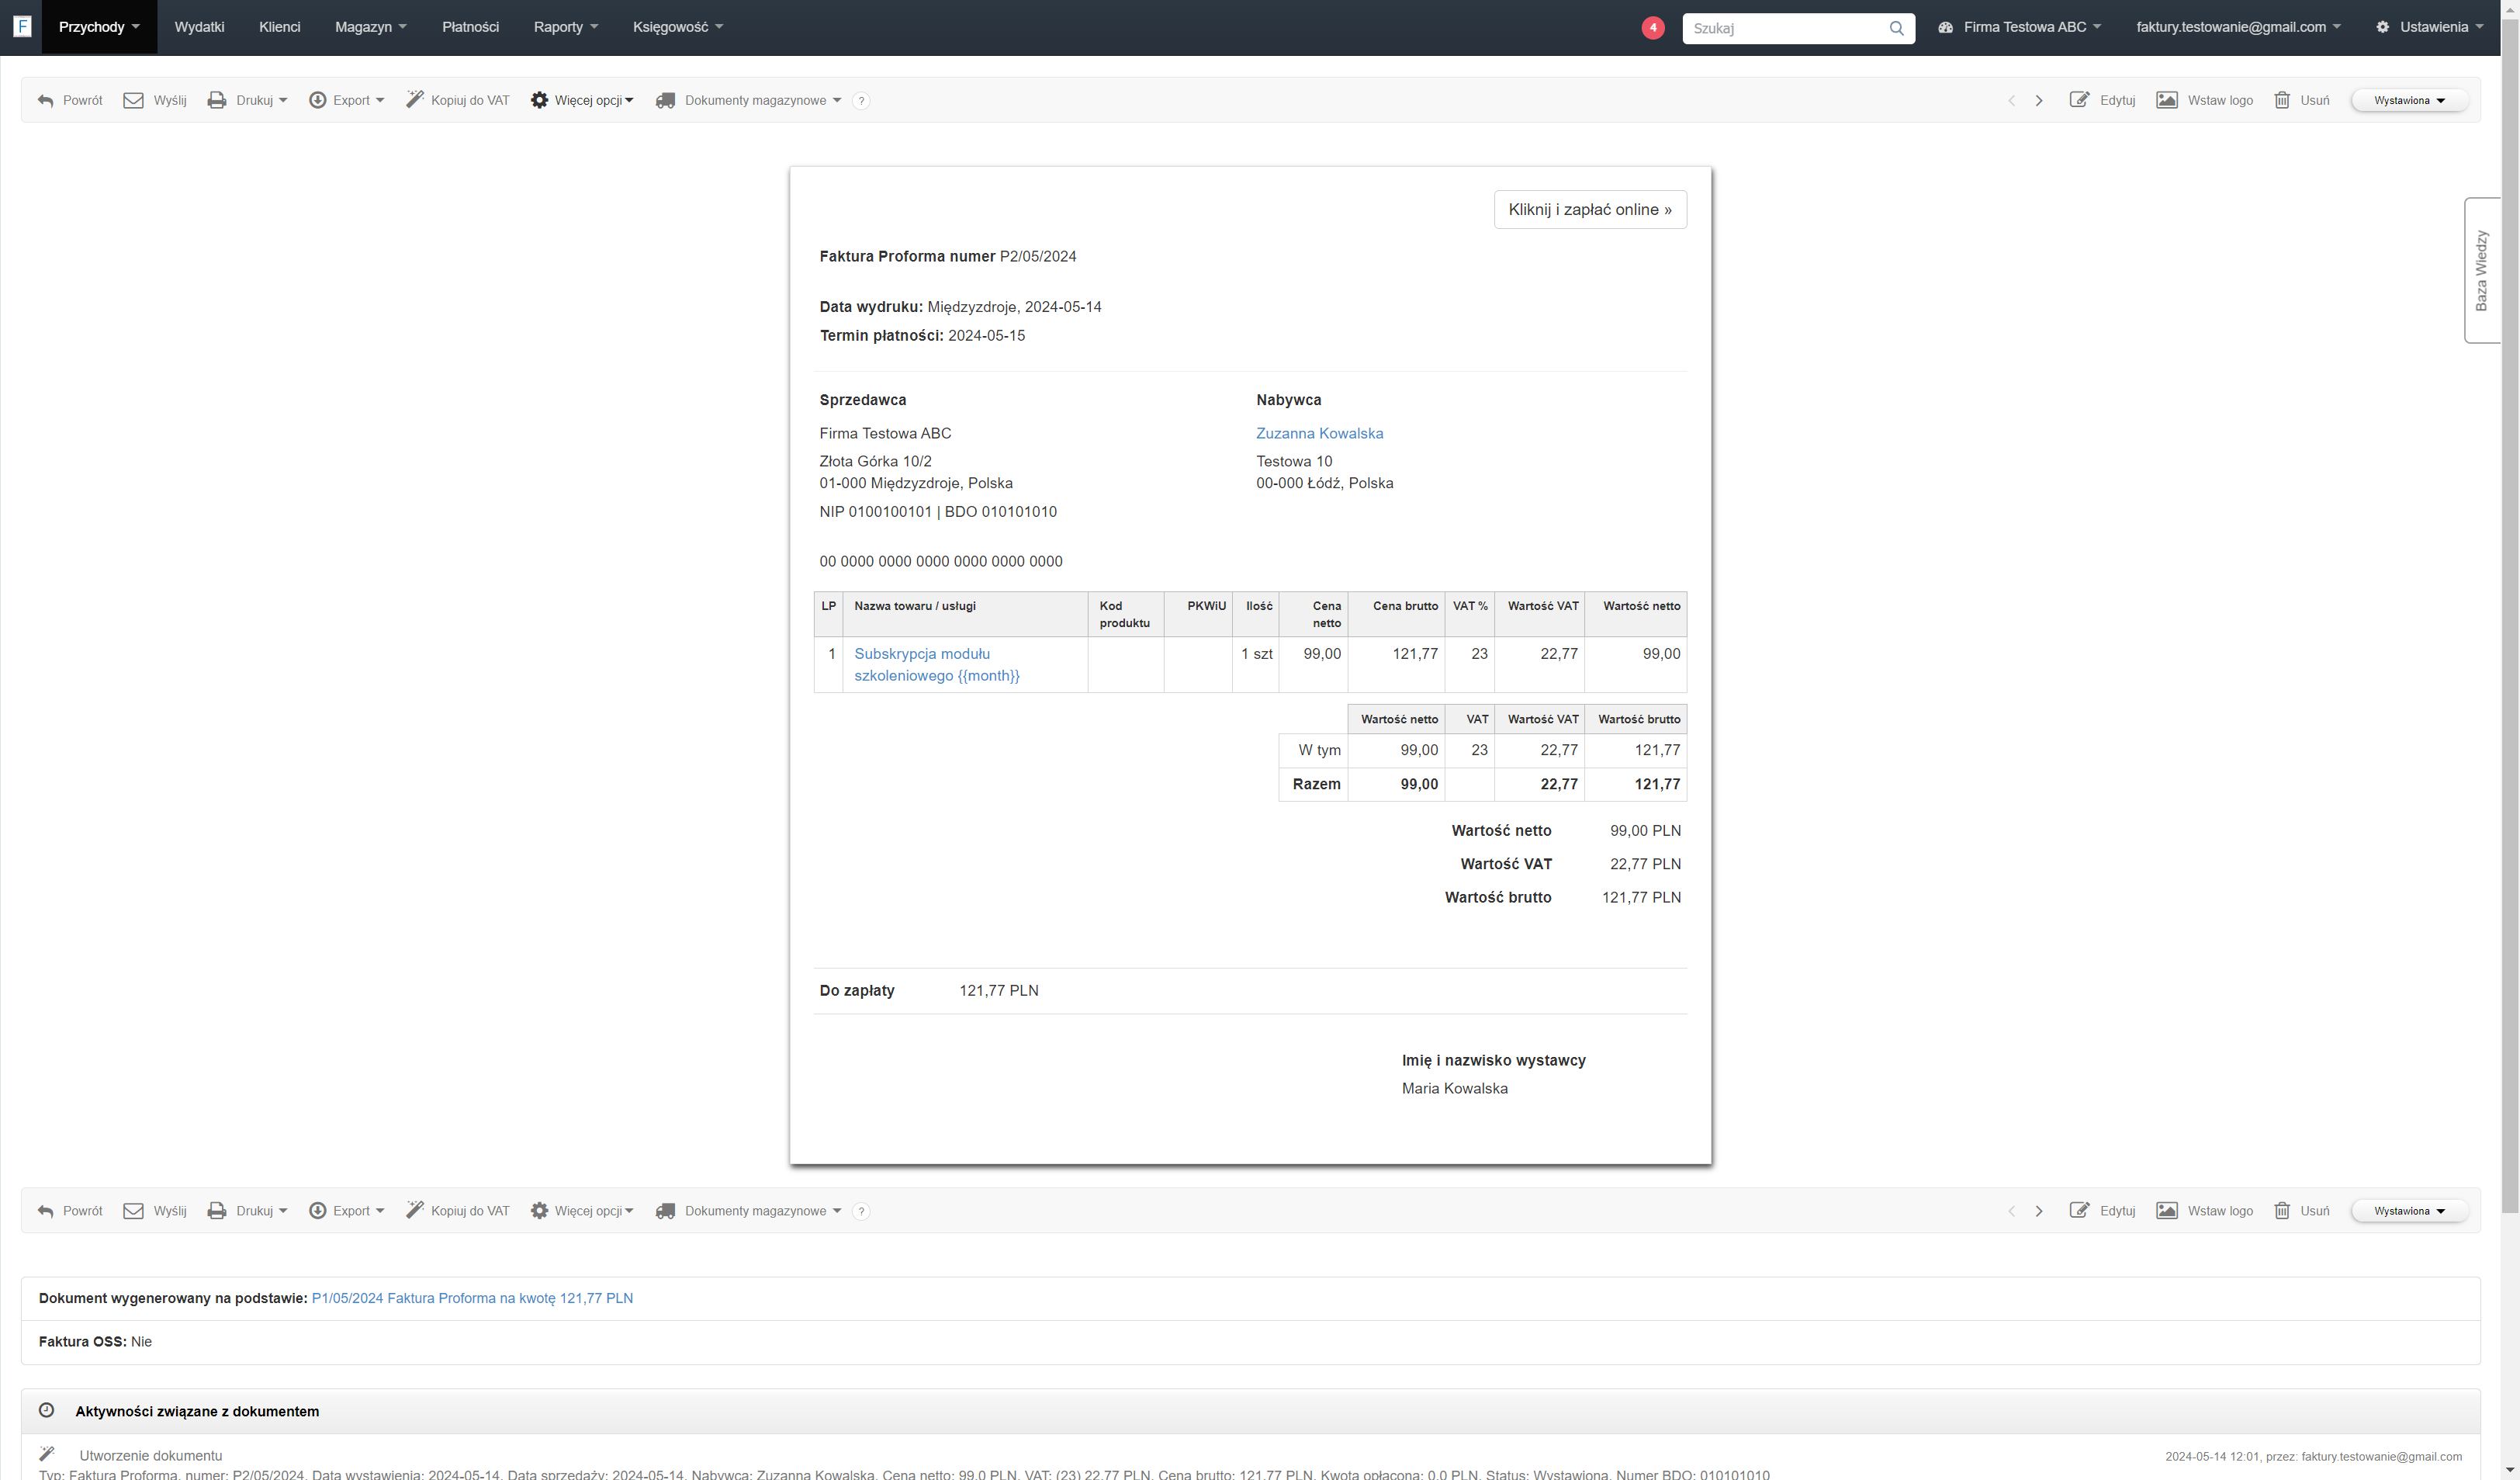Click top Dokumenty magazynowe truck icon

(665, 100)
